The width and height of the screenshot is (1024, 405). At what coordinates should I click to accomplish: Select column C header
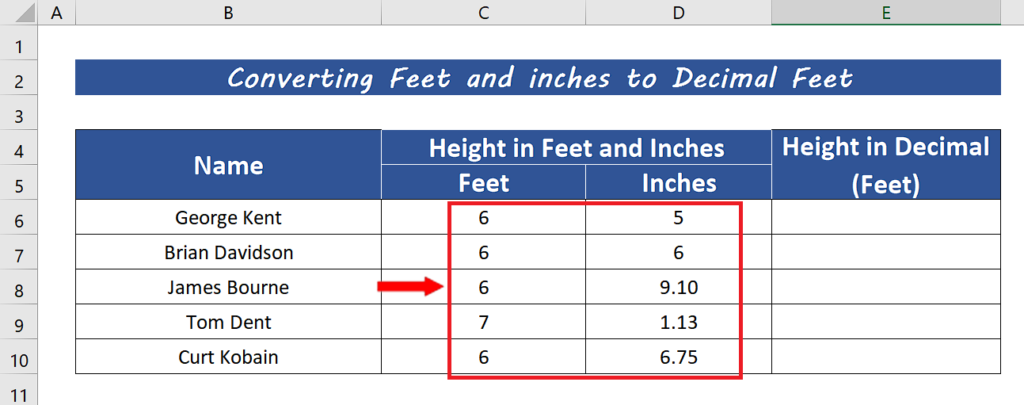point(483,12)
